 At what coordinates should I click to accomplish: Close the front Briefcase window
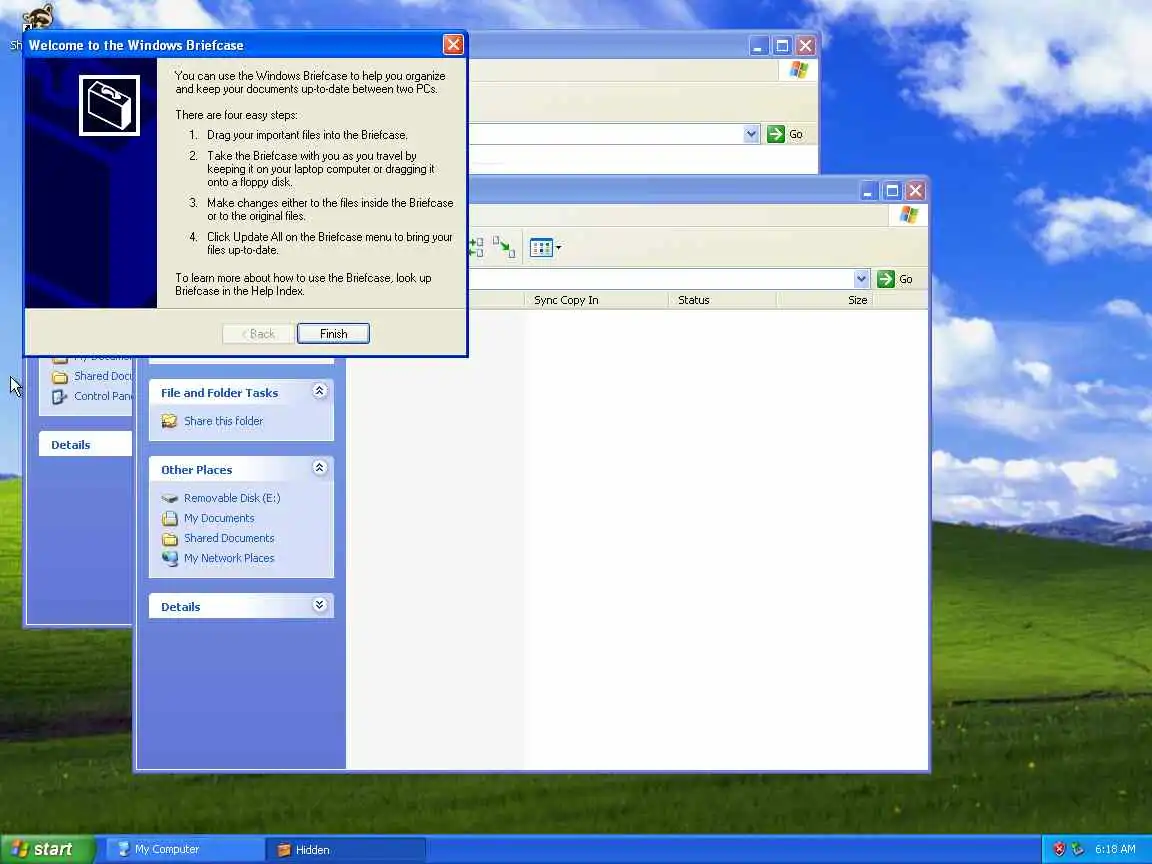[915, 191]
